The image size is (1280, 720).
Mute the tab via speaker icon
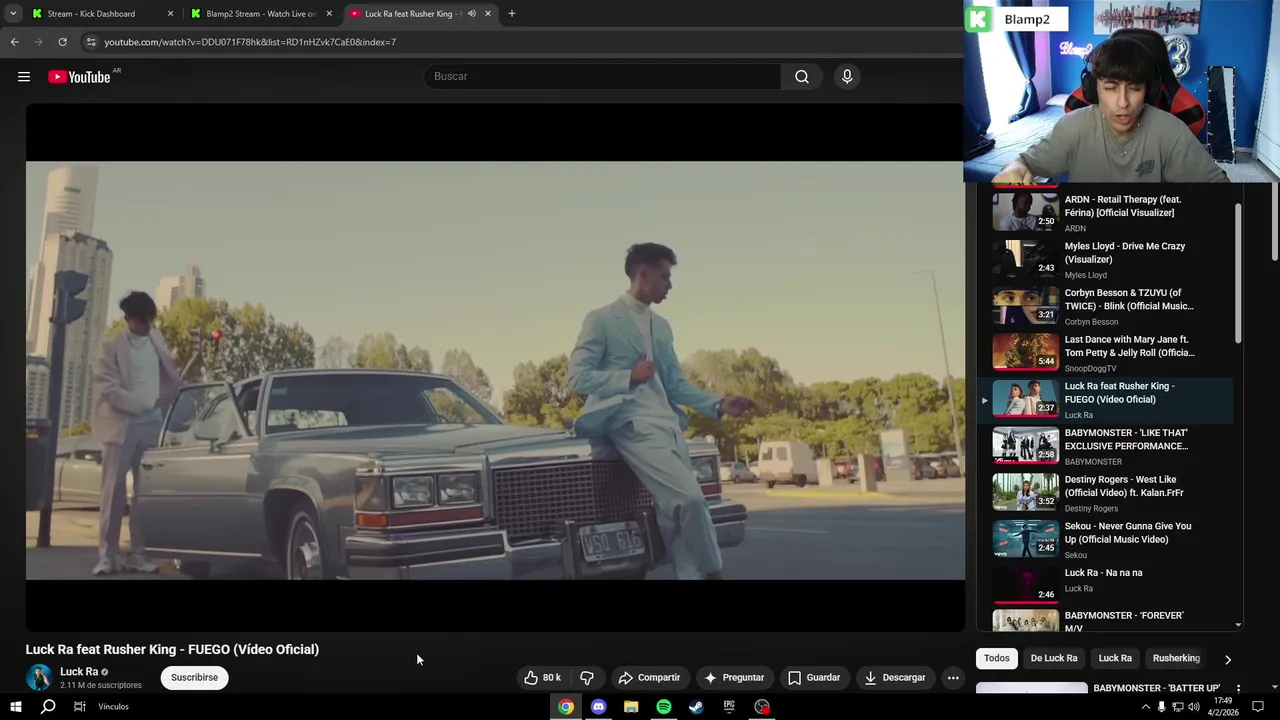(x=472, y=14)
